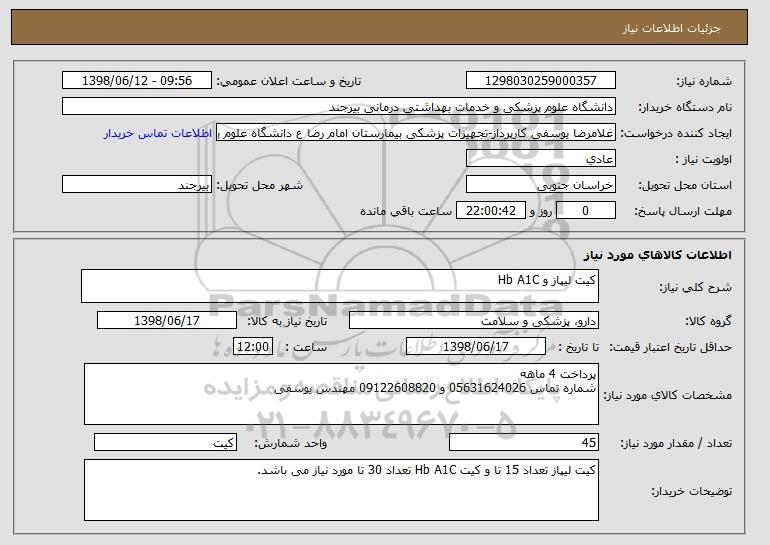
Task: Click the شماره نیاز label
Action: 704,81
